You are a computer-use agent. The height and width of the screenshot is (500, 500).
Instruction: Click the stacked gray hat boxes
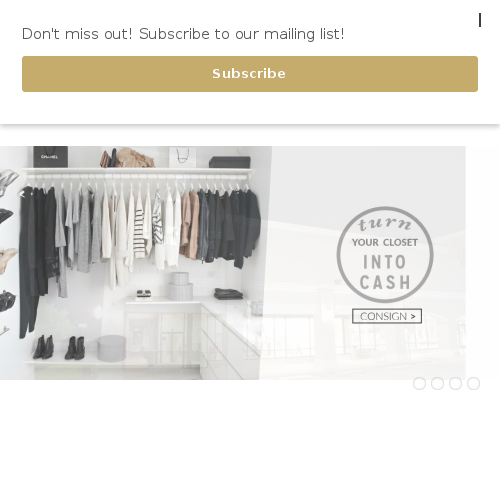(180, 286)
